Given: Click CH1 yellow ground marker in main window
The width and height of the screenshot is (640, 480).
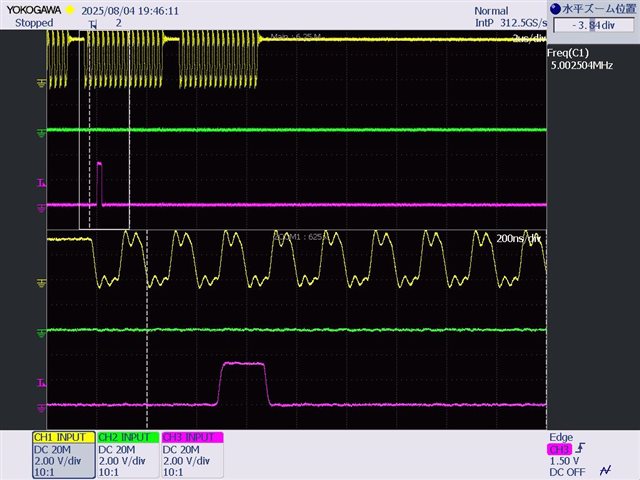Looking at the screenshot, I should click(41, 84).
